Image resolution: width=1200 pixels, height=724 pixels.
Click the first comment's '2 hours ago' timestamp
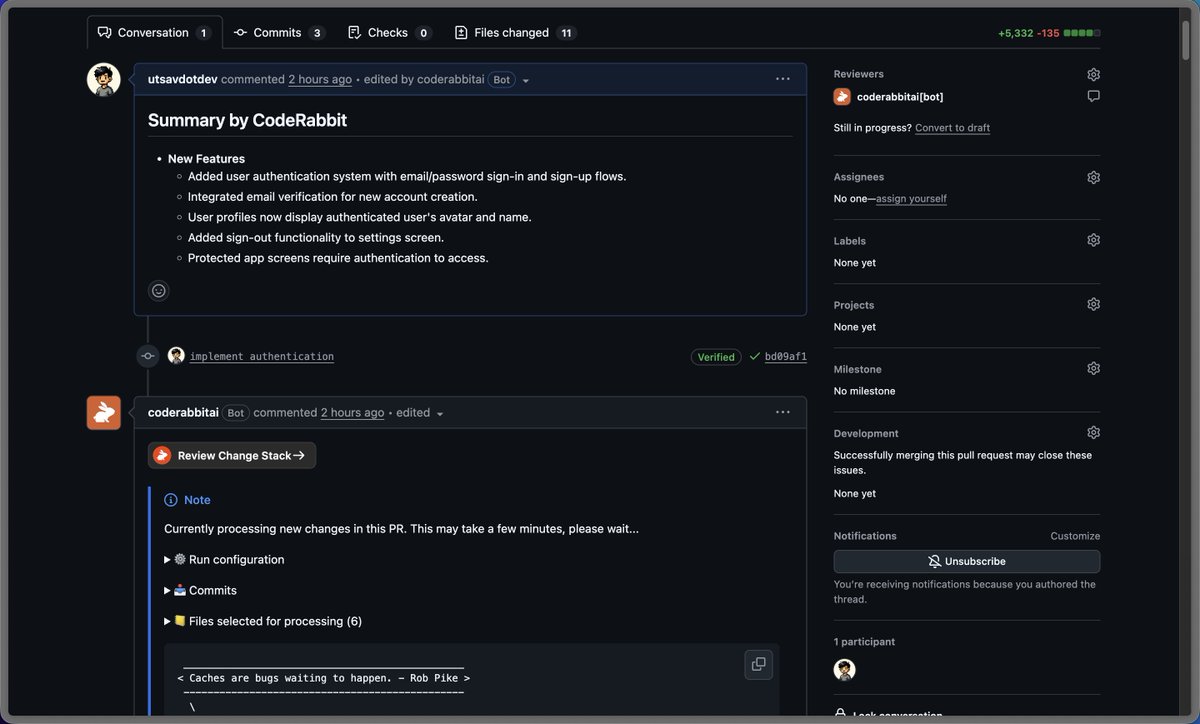(x=320, y=79)
